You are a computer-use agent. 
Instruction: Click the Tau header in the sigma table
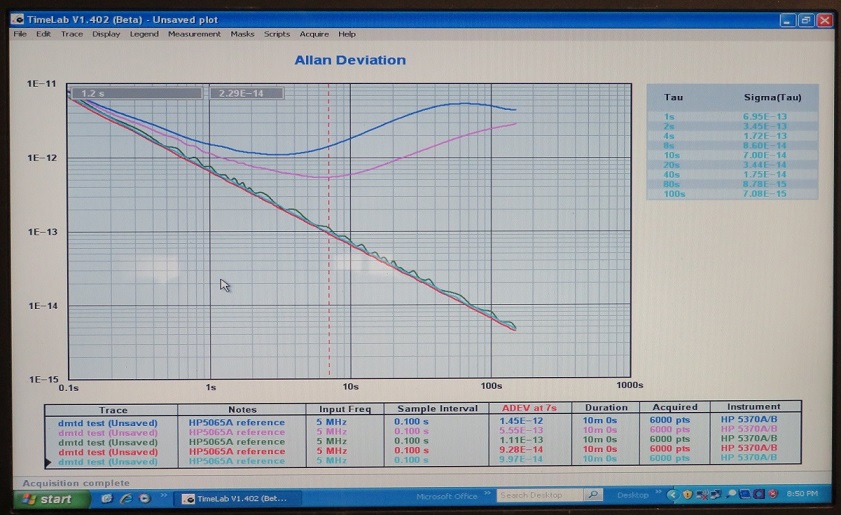click(673, 98)
